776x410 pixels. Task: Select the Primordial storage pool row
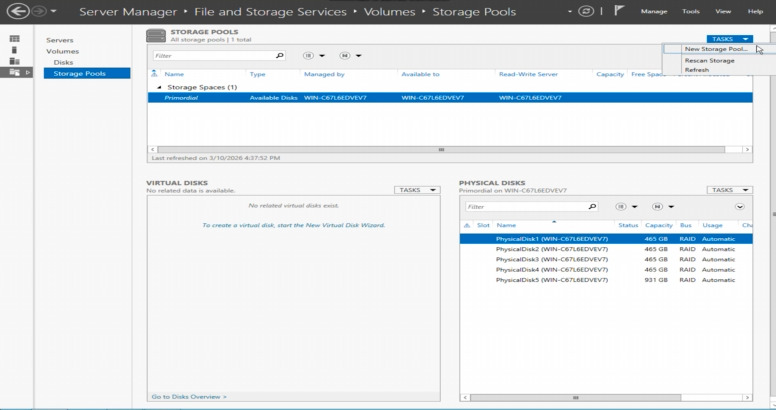pos(450,98)
